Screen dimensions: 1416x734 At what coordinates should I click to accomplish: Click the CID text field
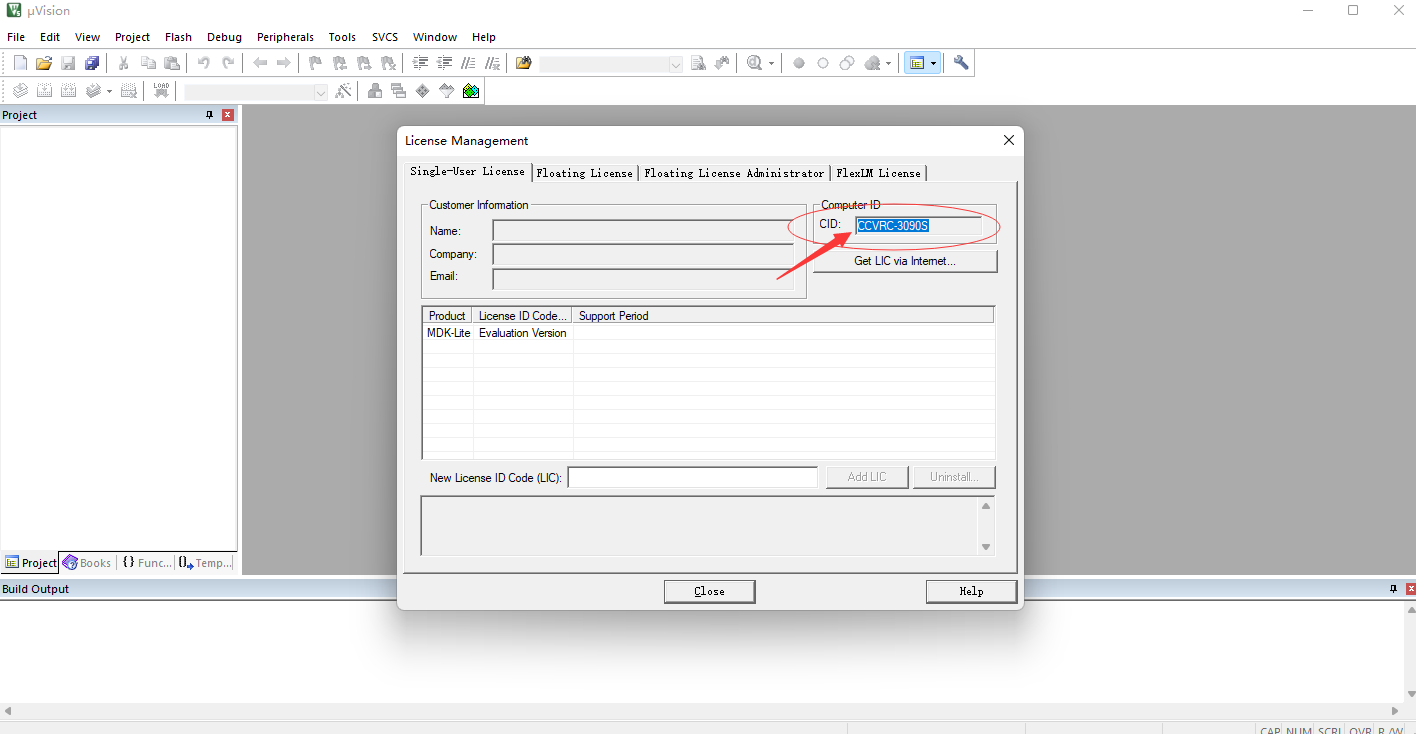pos(918,226)
